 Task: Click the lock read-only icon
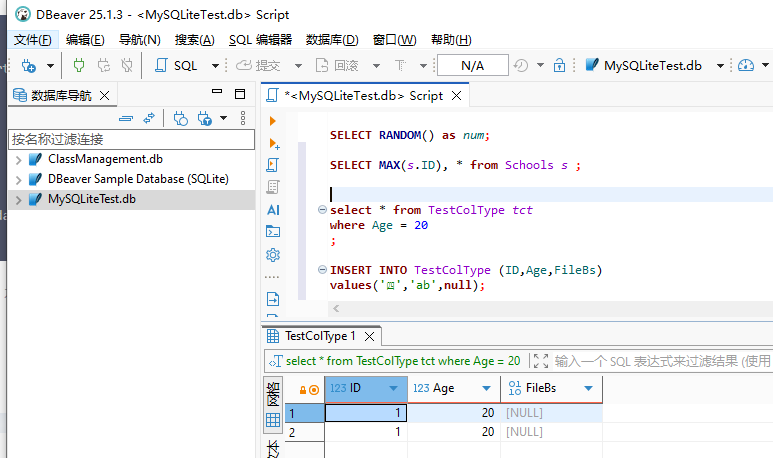tap(559, 66)
